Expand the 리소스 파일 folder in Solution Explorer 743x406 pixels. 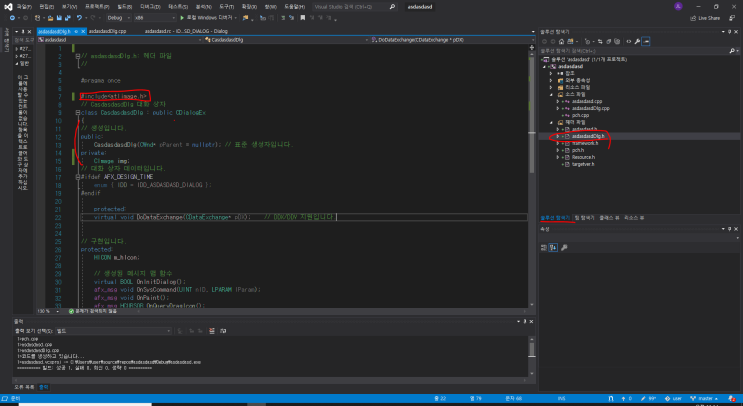point(551,88)
